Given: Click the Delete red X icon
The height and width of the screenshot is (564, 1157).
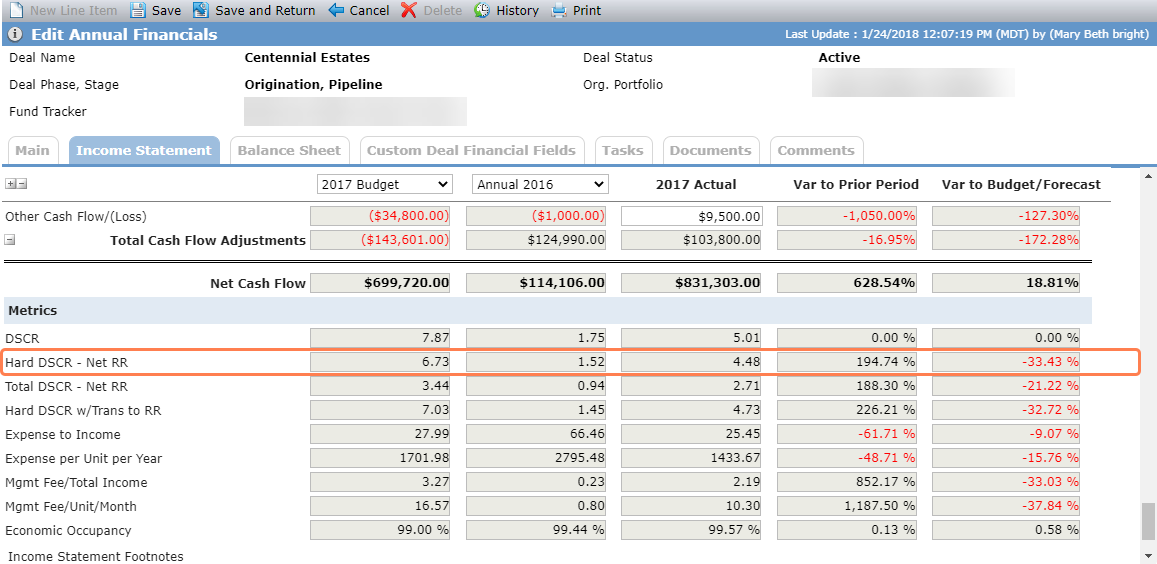Looking at the screenshot, I should click(409, 10).
